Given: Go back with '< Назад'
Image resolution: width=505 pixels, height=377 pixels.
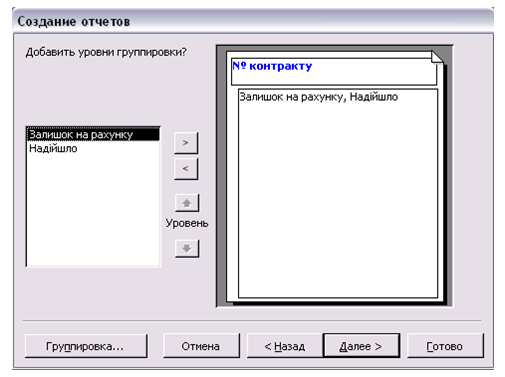Looking at the screenshot, I should point(285,346).
